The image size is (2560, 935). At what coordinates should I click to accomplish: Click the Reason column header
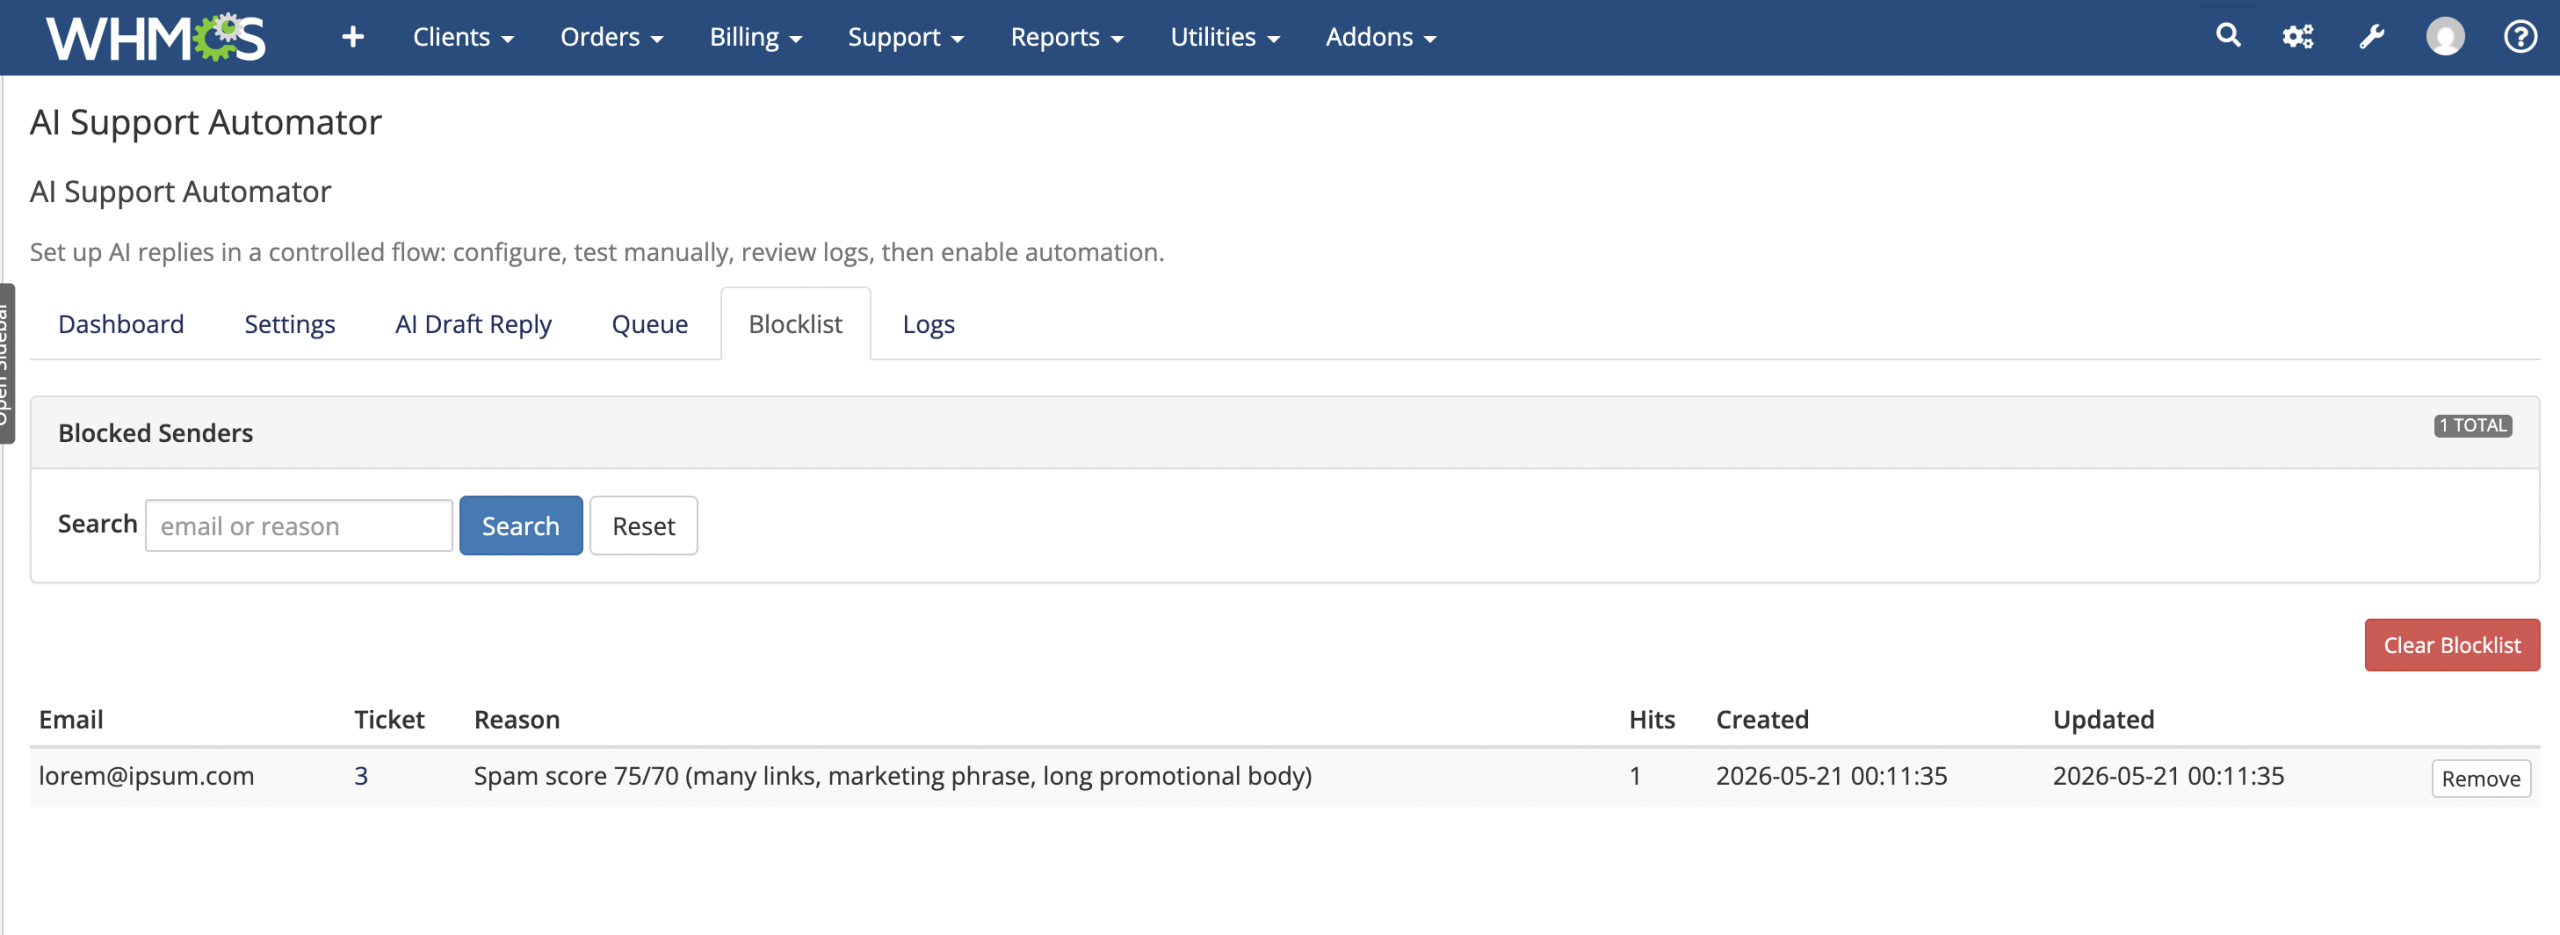tap(517, 720)
